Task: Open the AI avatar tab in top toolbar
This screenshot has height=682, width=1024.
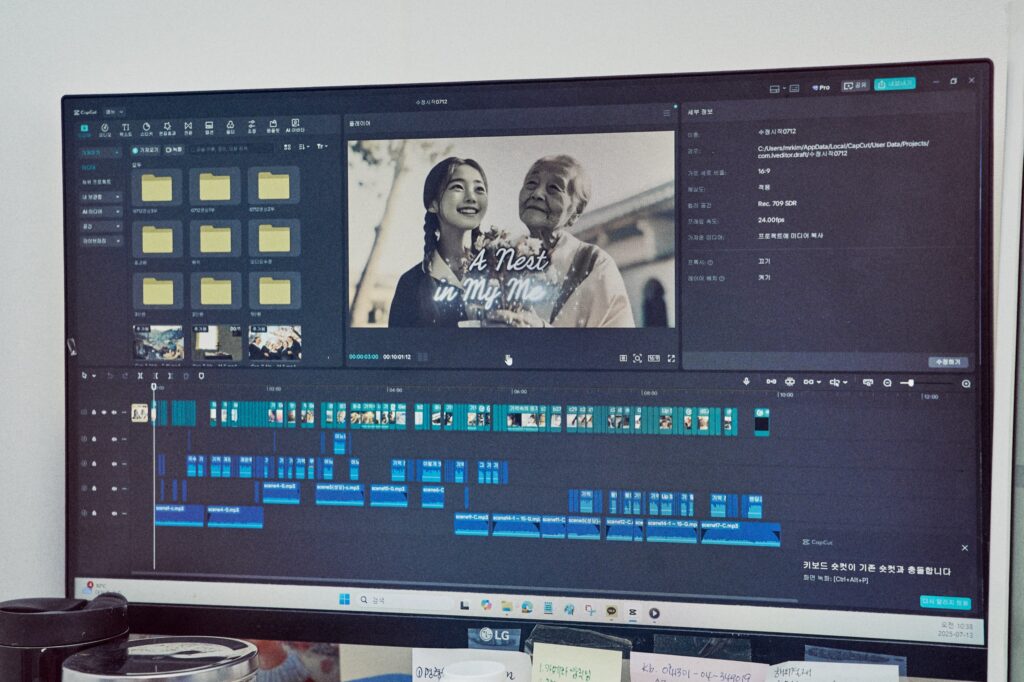Action: [x=295, y=125]
